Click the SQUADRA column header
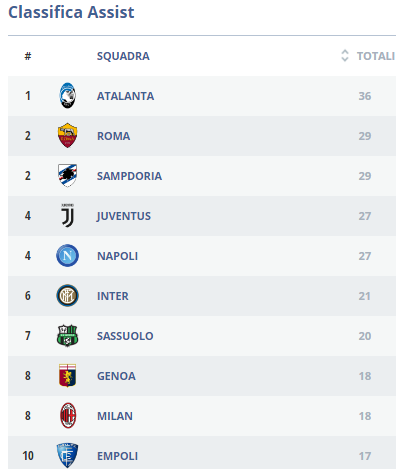This screenshot has height=469, width=396. [123, 56]
